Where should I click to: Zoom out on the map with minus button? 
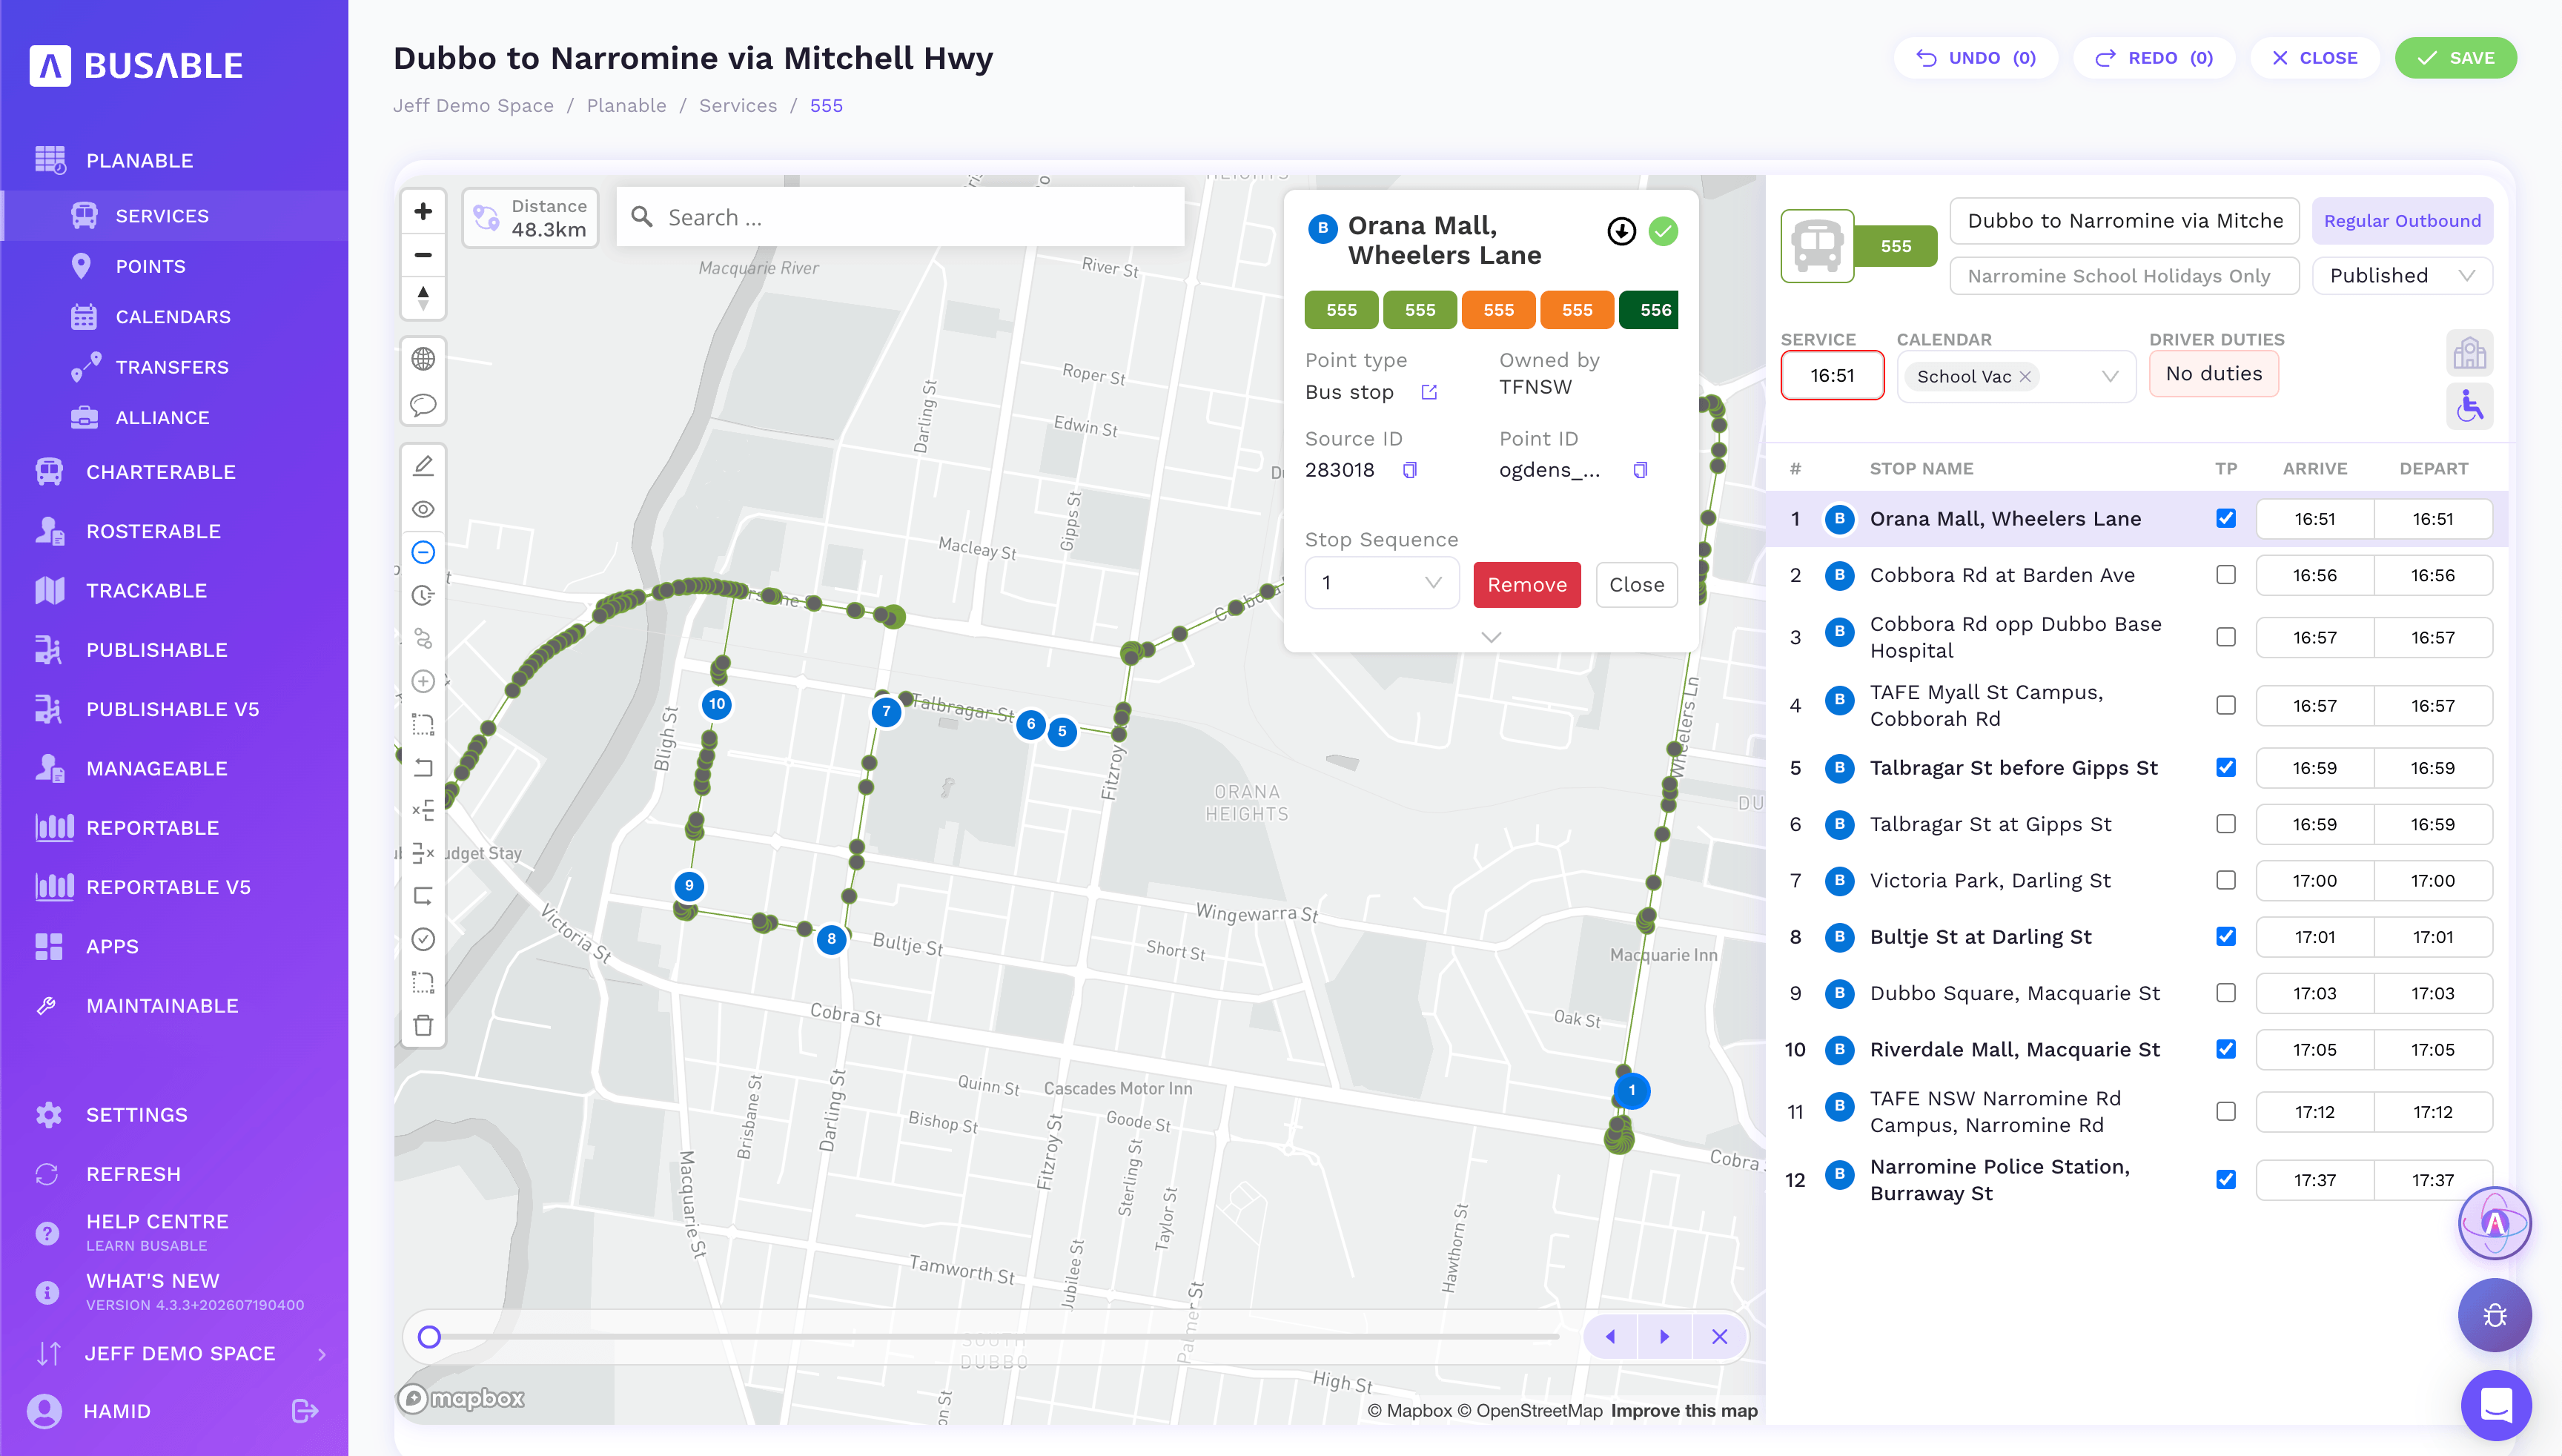[423, 255]
